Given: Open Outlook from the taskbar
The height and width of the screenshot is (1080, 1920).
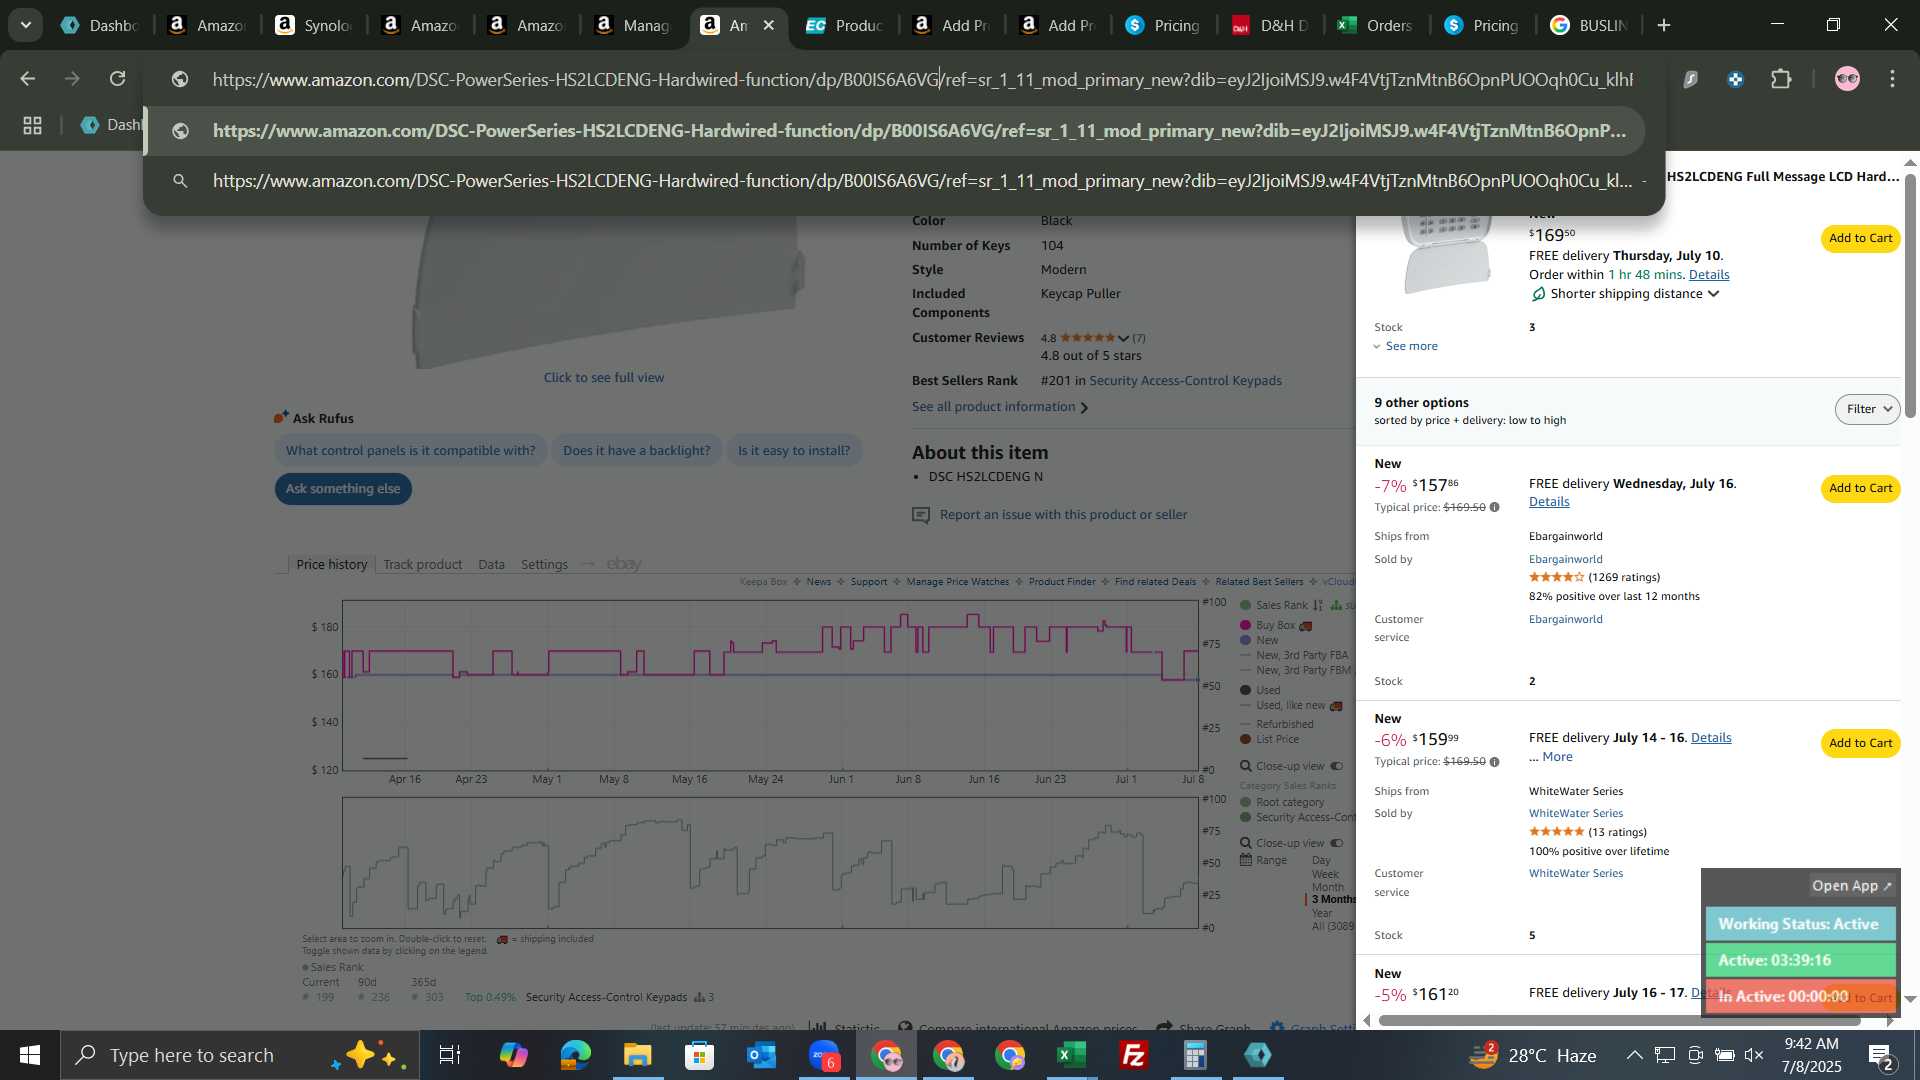Looking at the screenshot, I should click(x=761, y=1055).
